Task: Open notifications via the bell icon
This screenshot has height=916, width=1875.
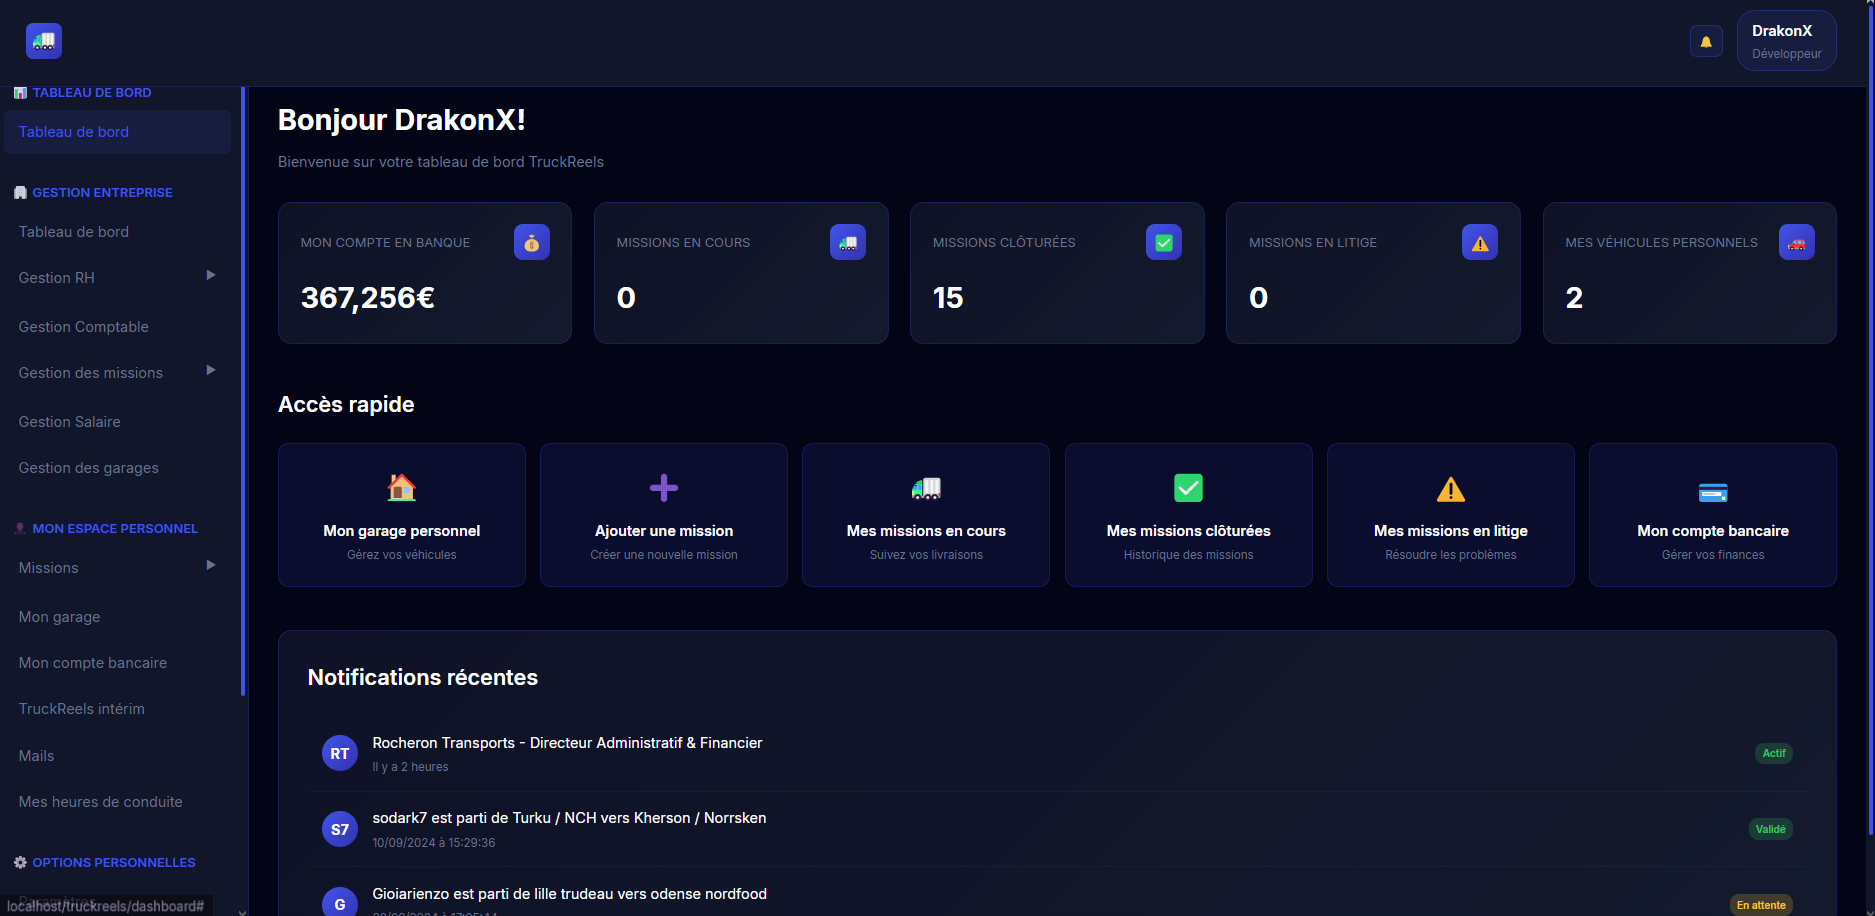Action: [1706, 41]
